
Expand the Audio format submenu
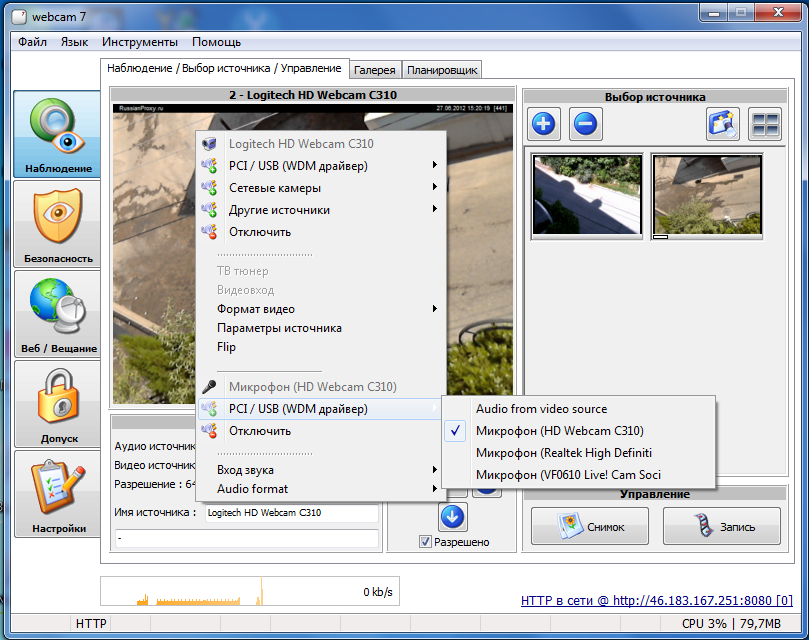(321, 489)
